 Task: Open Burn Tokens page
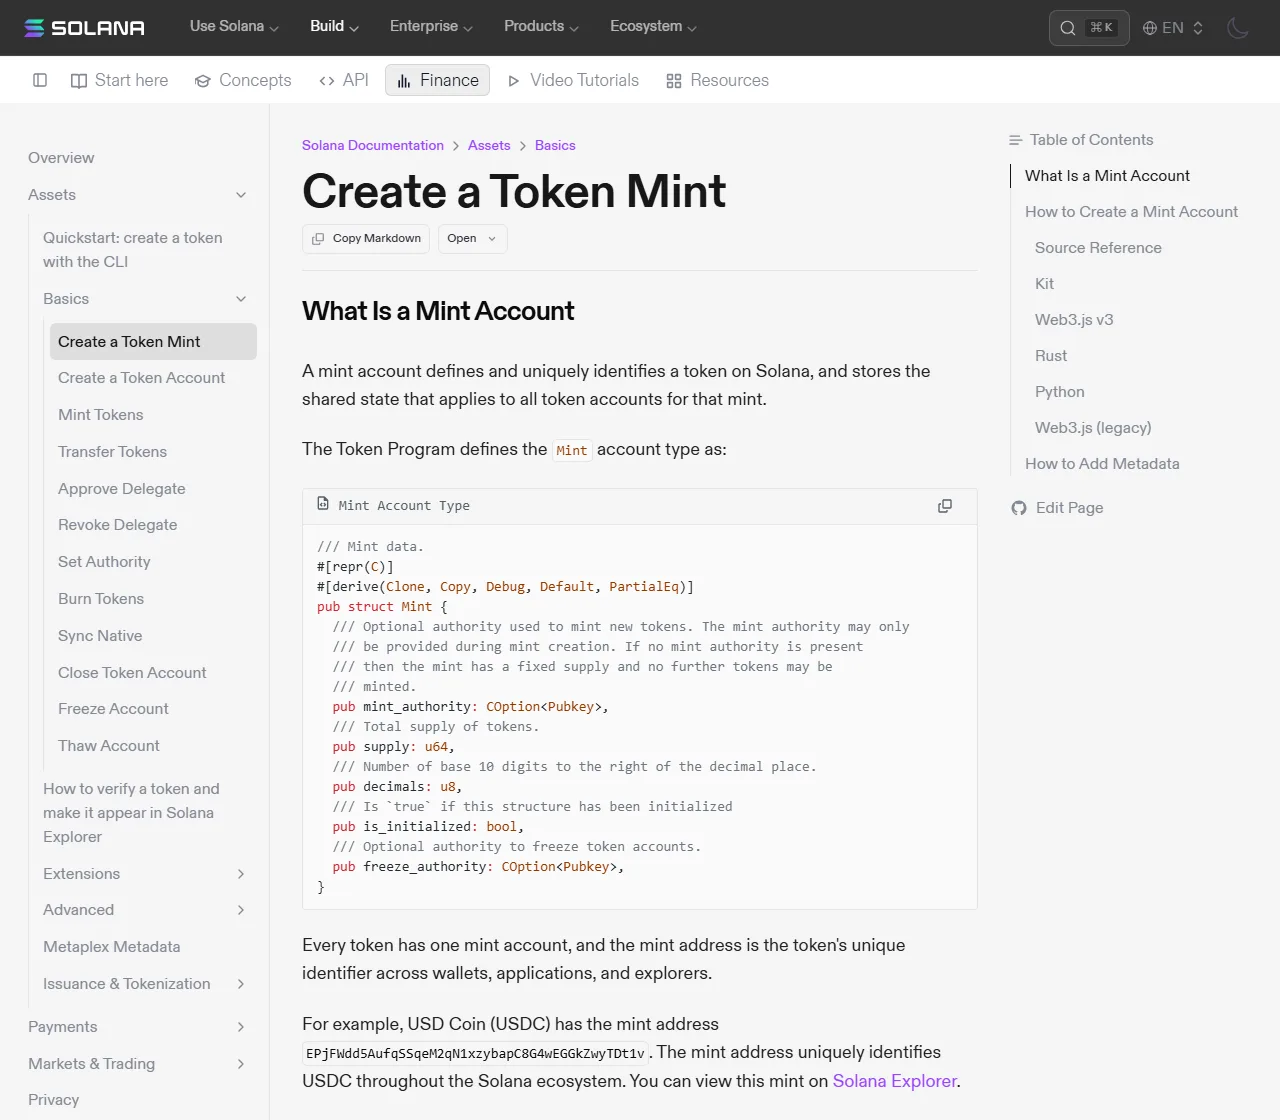[x=101, y=599]
